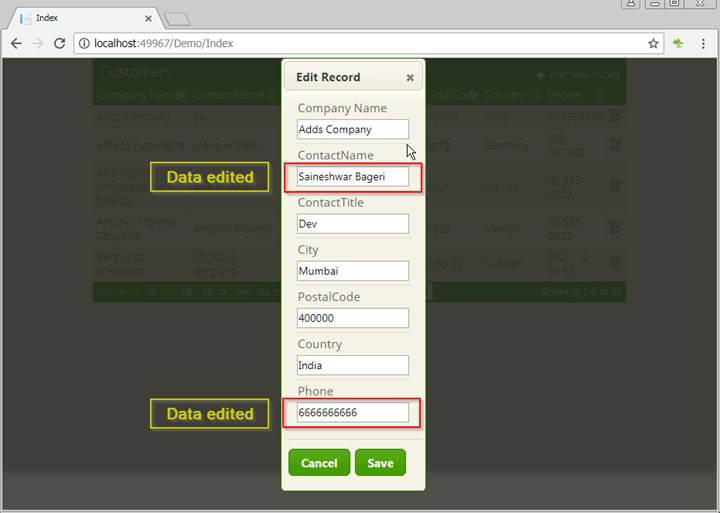Edit the Alfreds Futterkiste row via edit icon

(615, 145)
